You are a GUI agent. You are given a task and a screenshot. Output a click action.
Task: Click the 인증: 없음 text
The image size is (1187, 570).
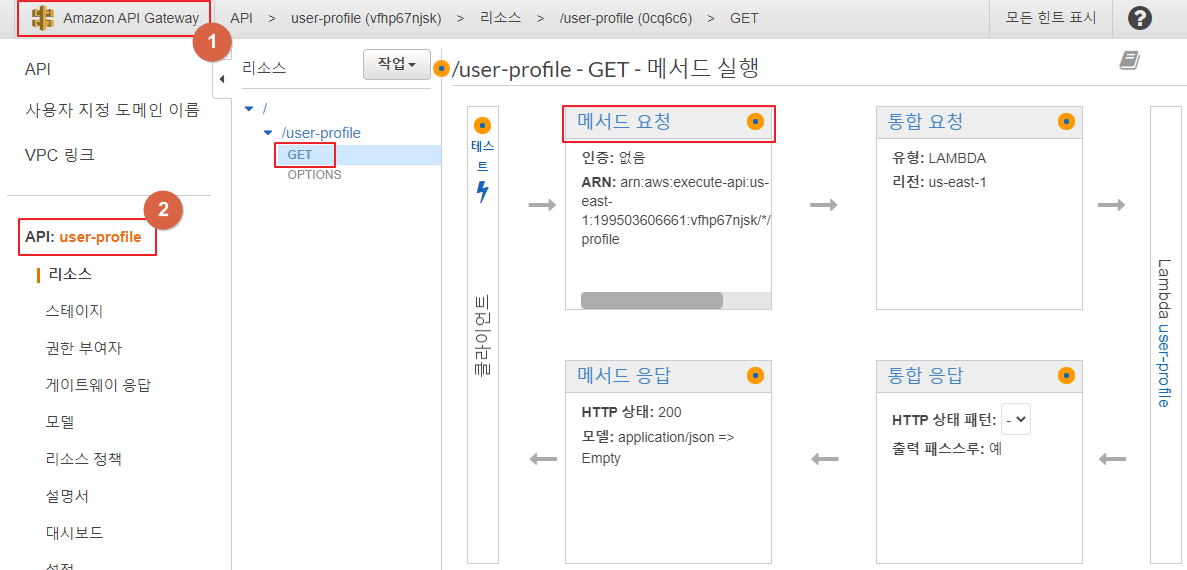click(x=614, y=158)
